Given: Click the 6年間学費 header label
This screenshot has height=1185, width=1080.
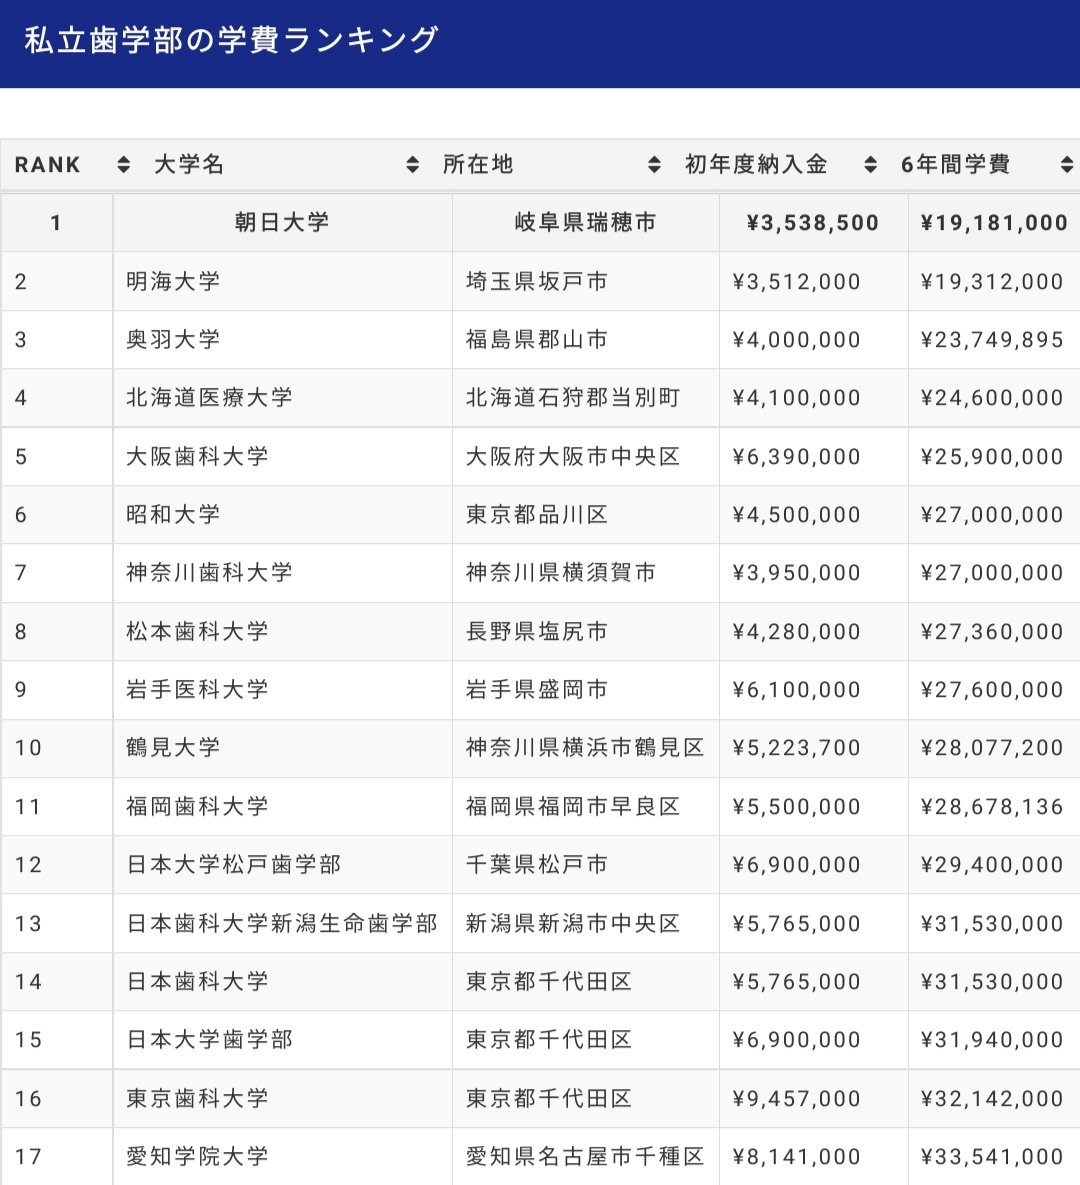Looking at the screenshot, I should coord(955,164).
